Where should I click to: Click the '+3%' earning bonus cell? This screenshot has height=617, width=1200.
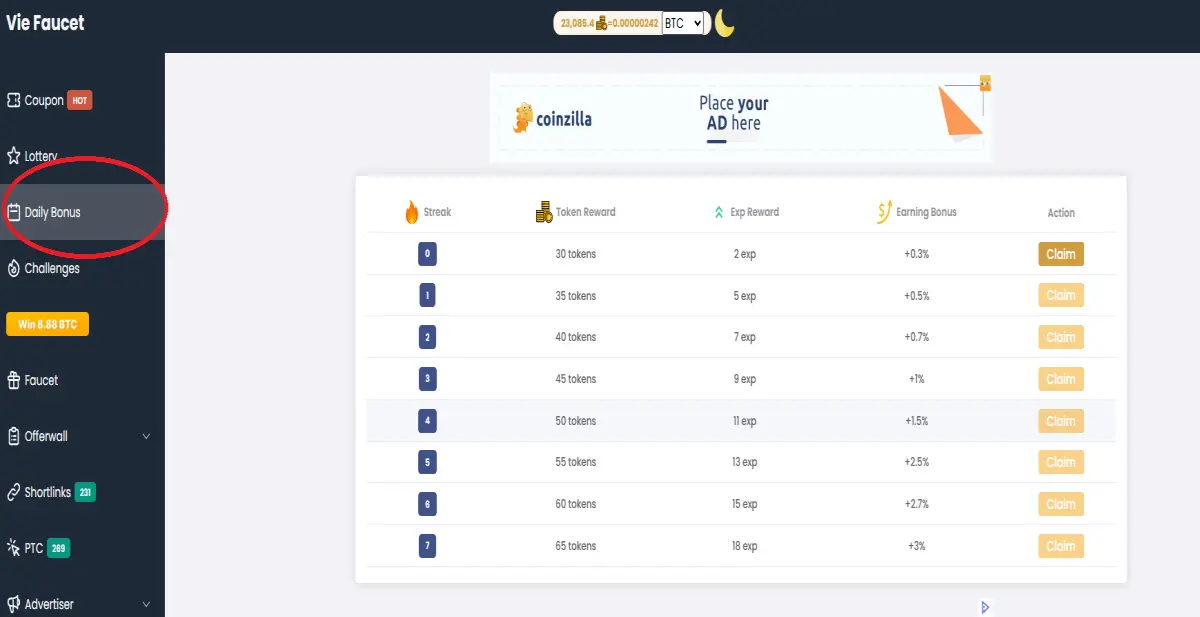pos(916,546)
